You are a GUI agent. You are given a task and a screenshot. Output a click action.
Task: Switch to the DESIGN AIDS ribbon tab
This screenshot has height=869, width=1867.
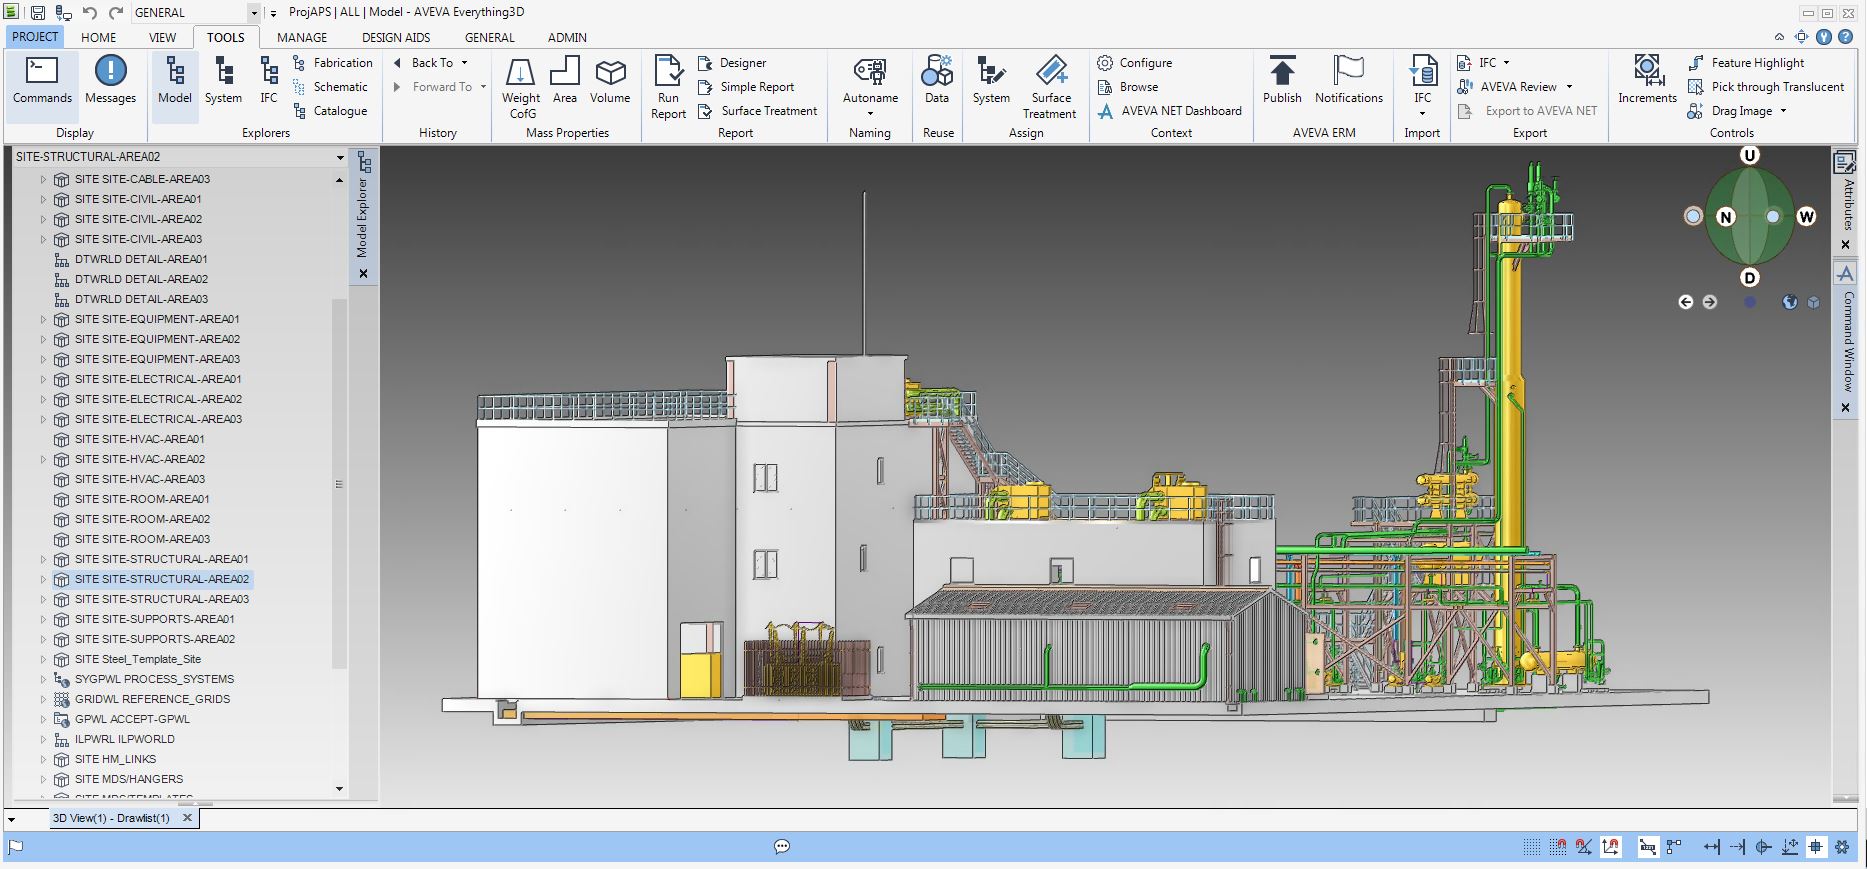tap(396, 38)
